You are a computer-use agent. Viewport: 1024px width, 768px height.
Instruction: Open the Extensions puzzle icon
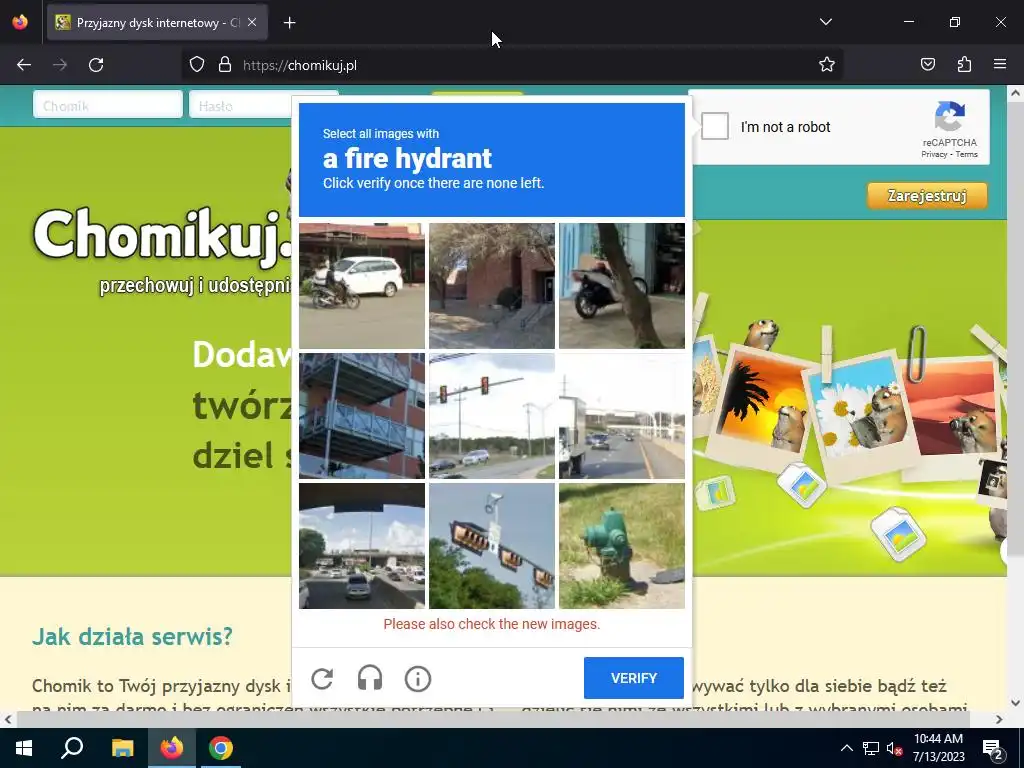[964, 65]
